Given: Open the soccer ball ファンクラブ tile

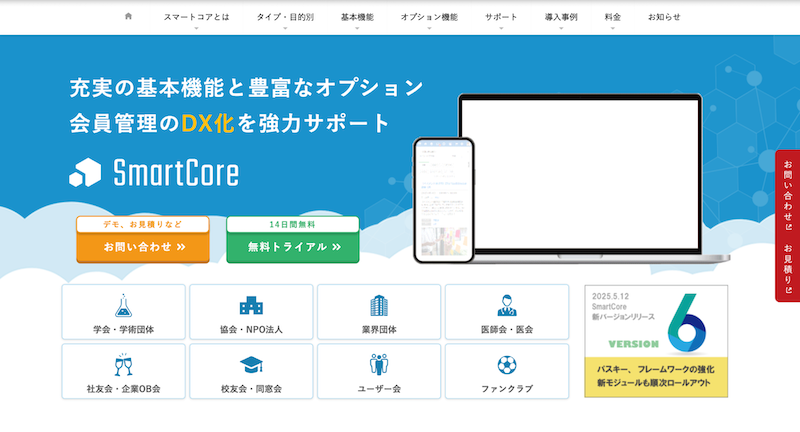Looking at the screenshot, I should point(507,372).
